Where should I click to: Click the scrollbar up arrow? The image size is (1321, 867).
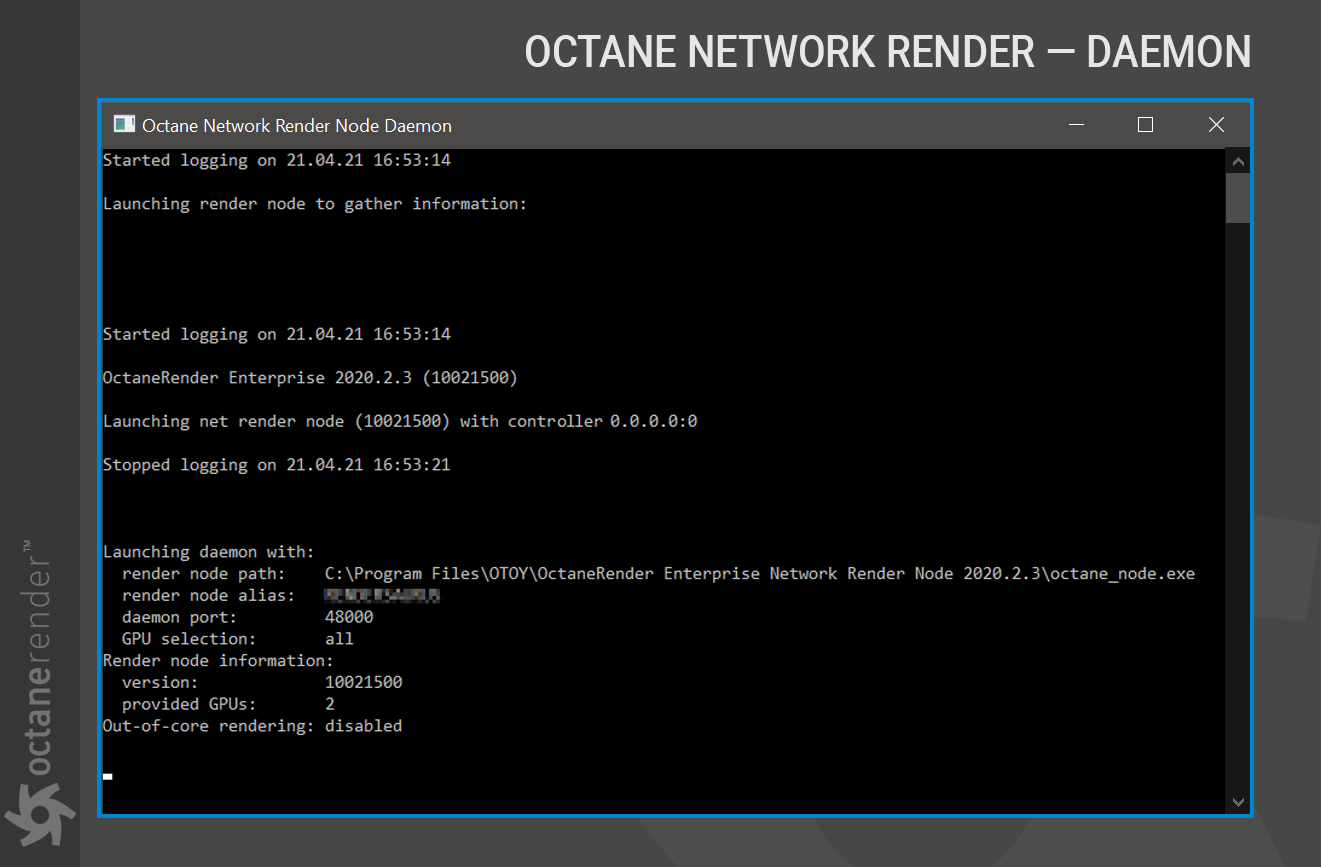click(1238, 162)
